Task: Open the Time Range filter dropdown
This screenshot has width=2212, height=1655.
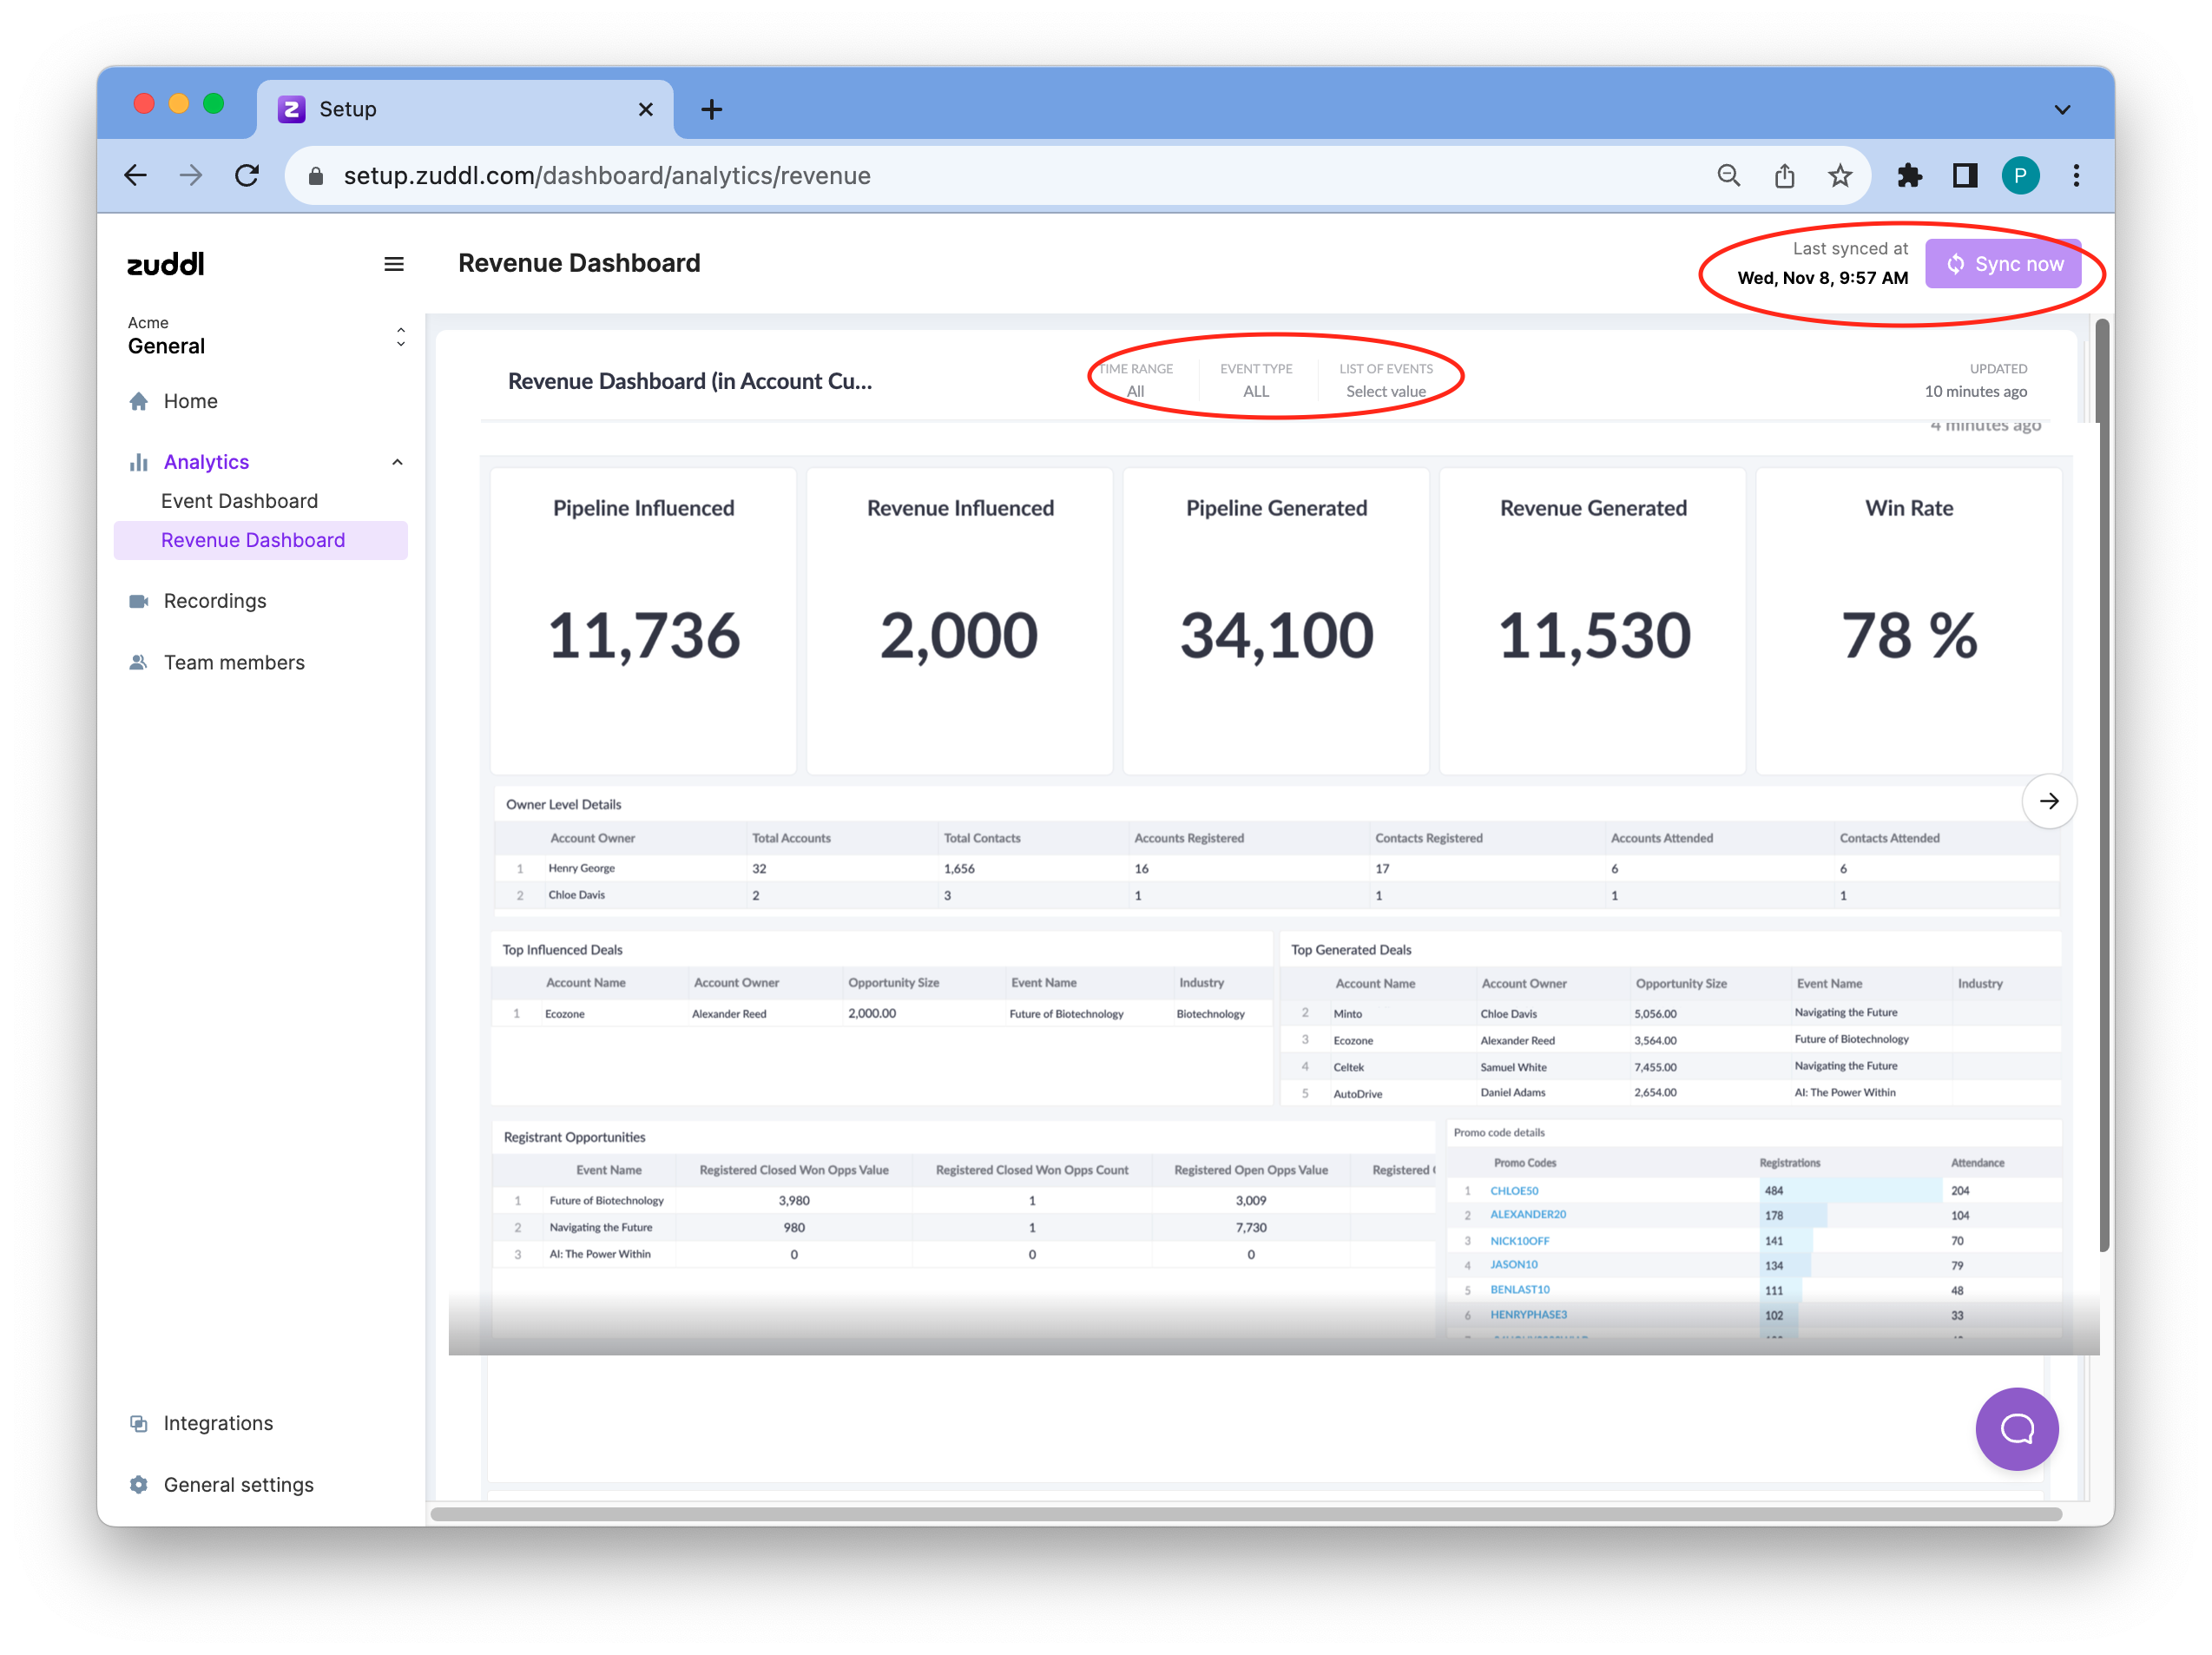Action: [x=1136, y=391]
